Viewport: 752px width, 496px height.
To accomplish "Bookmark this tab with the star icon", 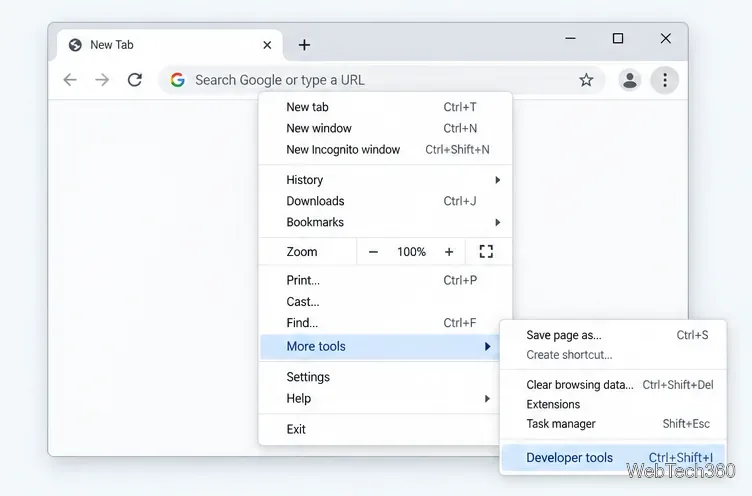I will pos(586,80).
